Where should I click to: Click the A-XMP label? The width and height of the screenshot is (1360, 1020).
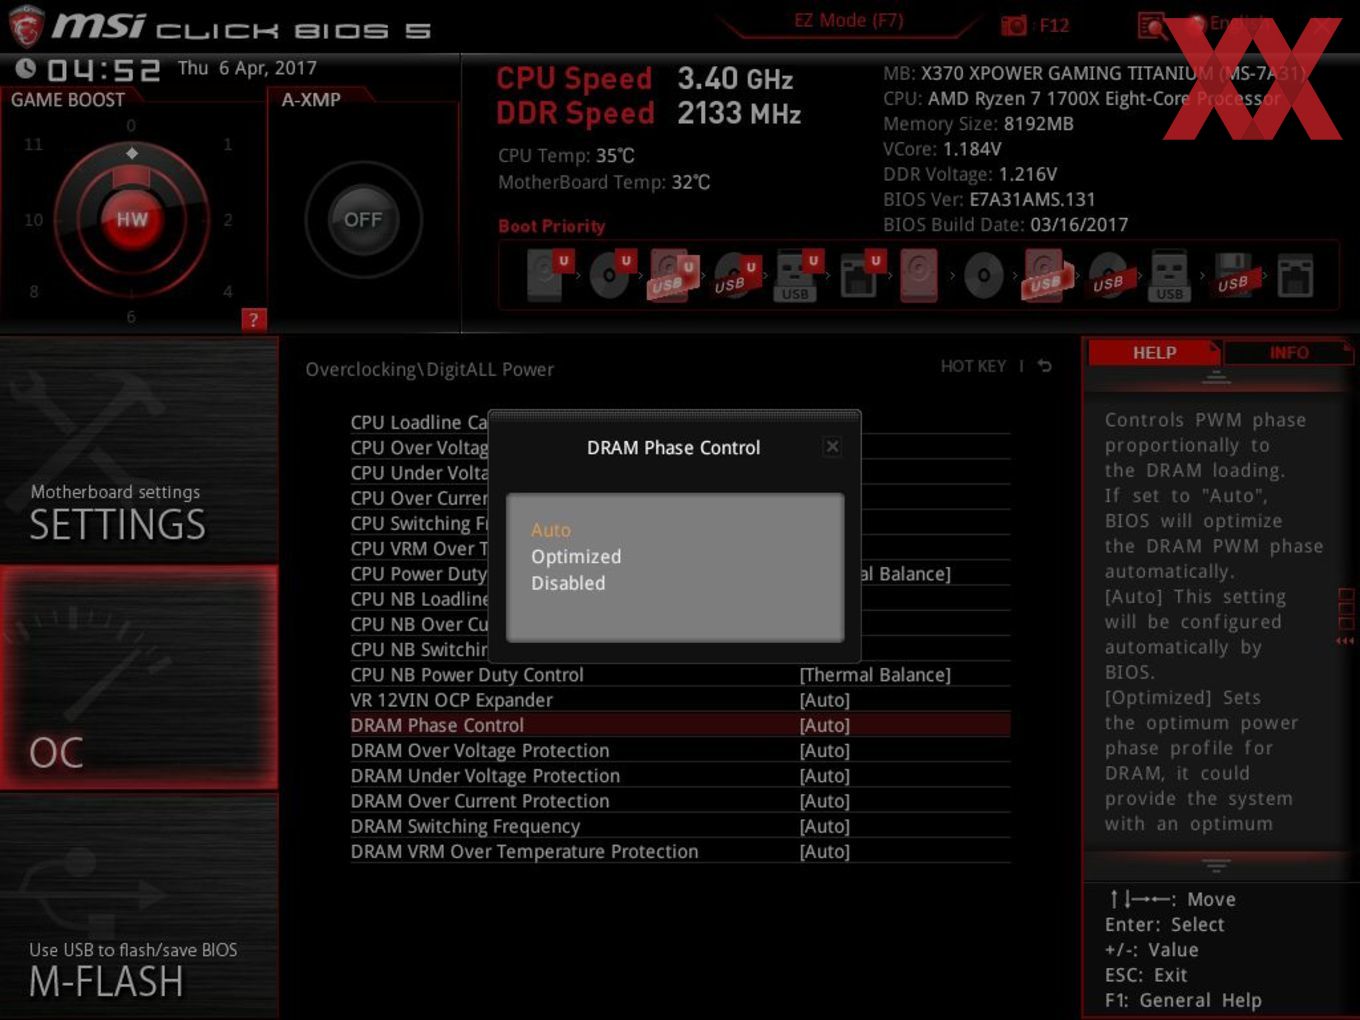(x=311, y=100)
